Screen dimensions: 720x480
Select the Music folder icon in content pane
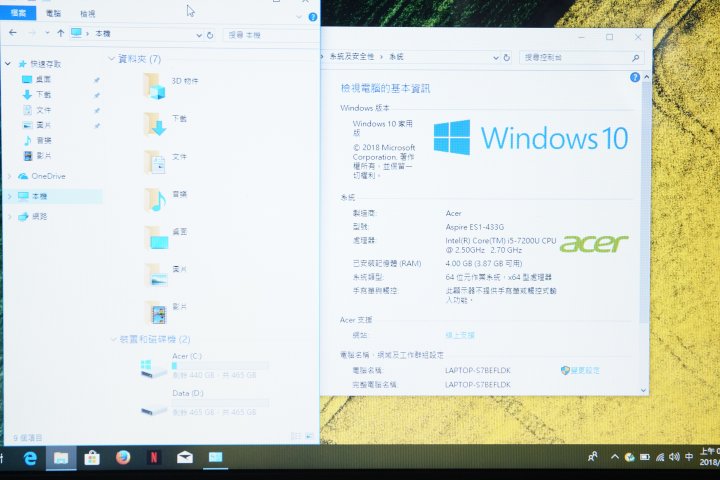point(155,199)
